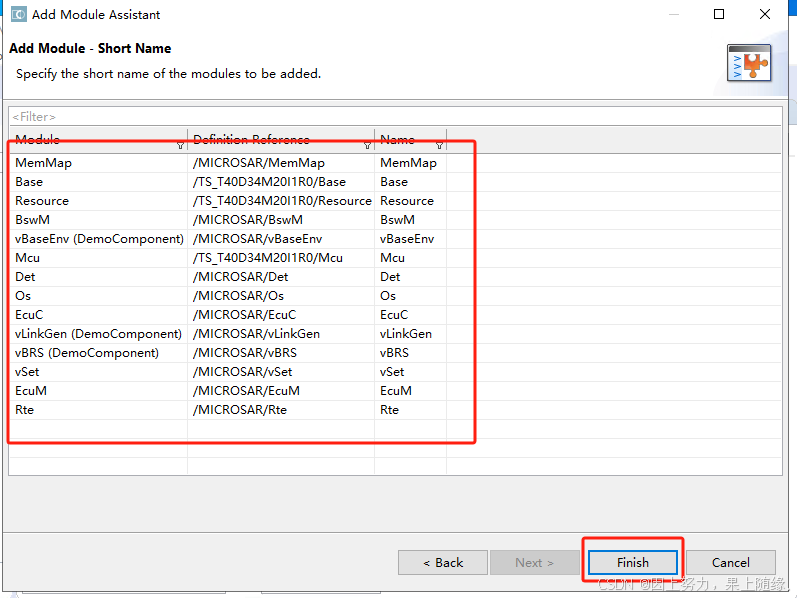Select the Det module cell

click(x=98, y=277)
